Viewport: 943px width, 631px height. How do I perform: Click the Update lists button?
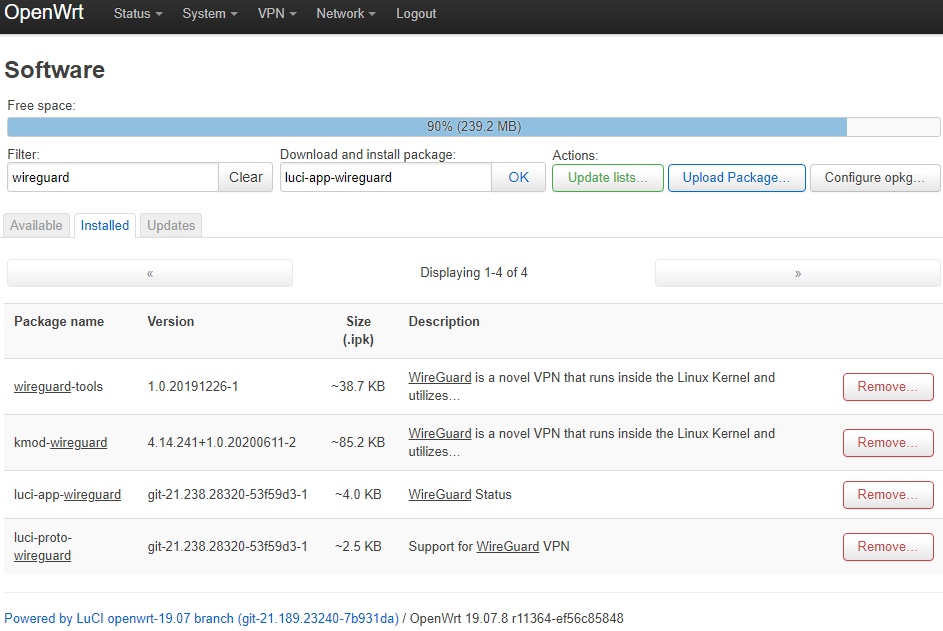607,178
